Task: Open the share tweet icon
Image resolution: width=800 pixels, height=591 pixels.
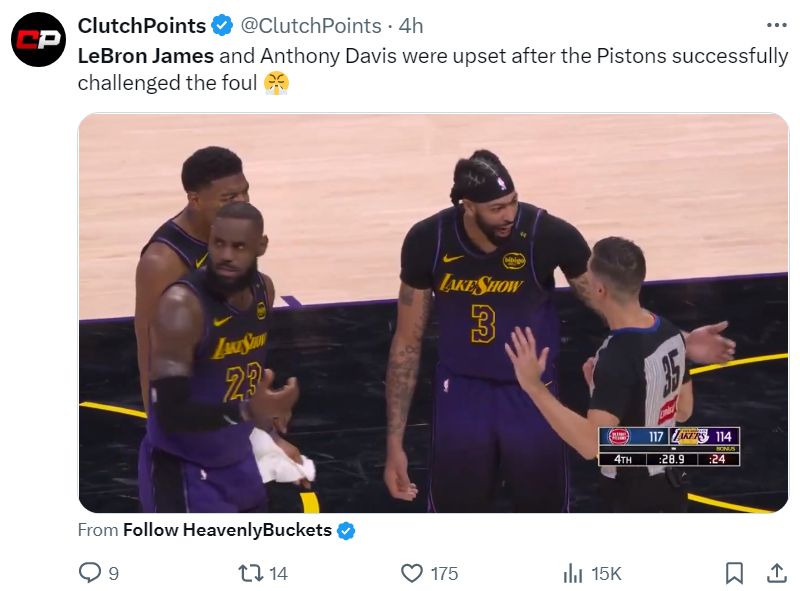Action: click(776, 572)
